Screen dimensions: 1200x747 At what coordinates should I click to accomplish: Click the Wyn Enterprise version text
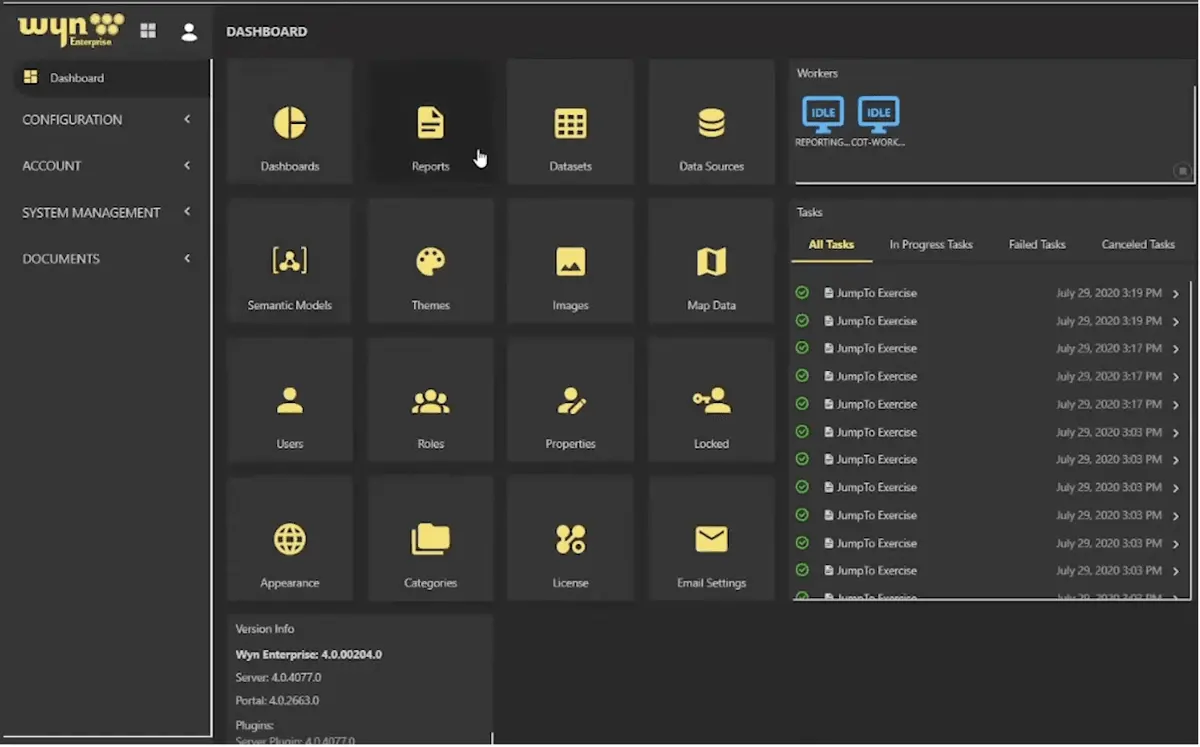[308, 655]
